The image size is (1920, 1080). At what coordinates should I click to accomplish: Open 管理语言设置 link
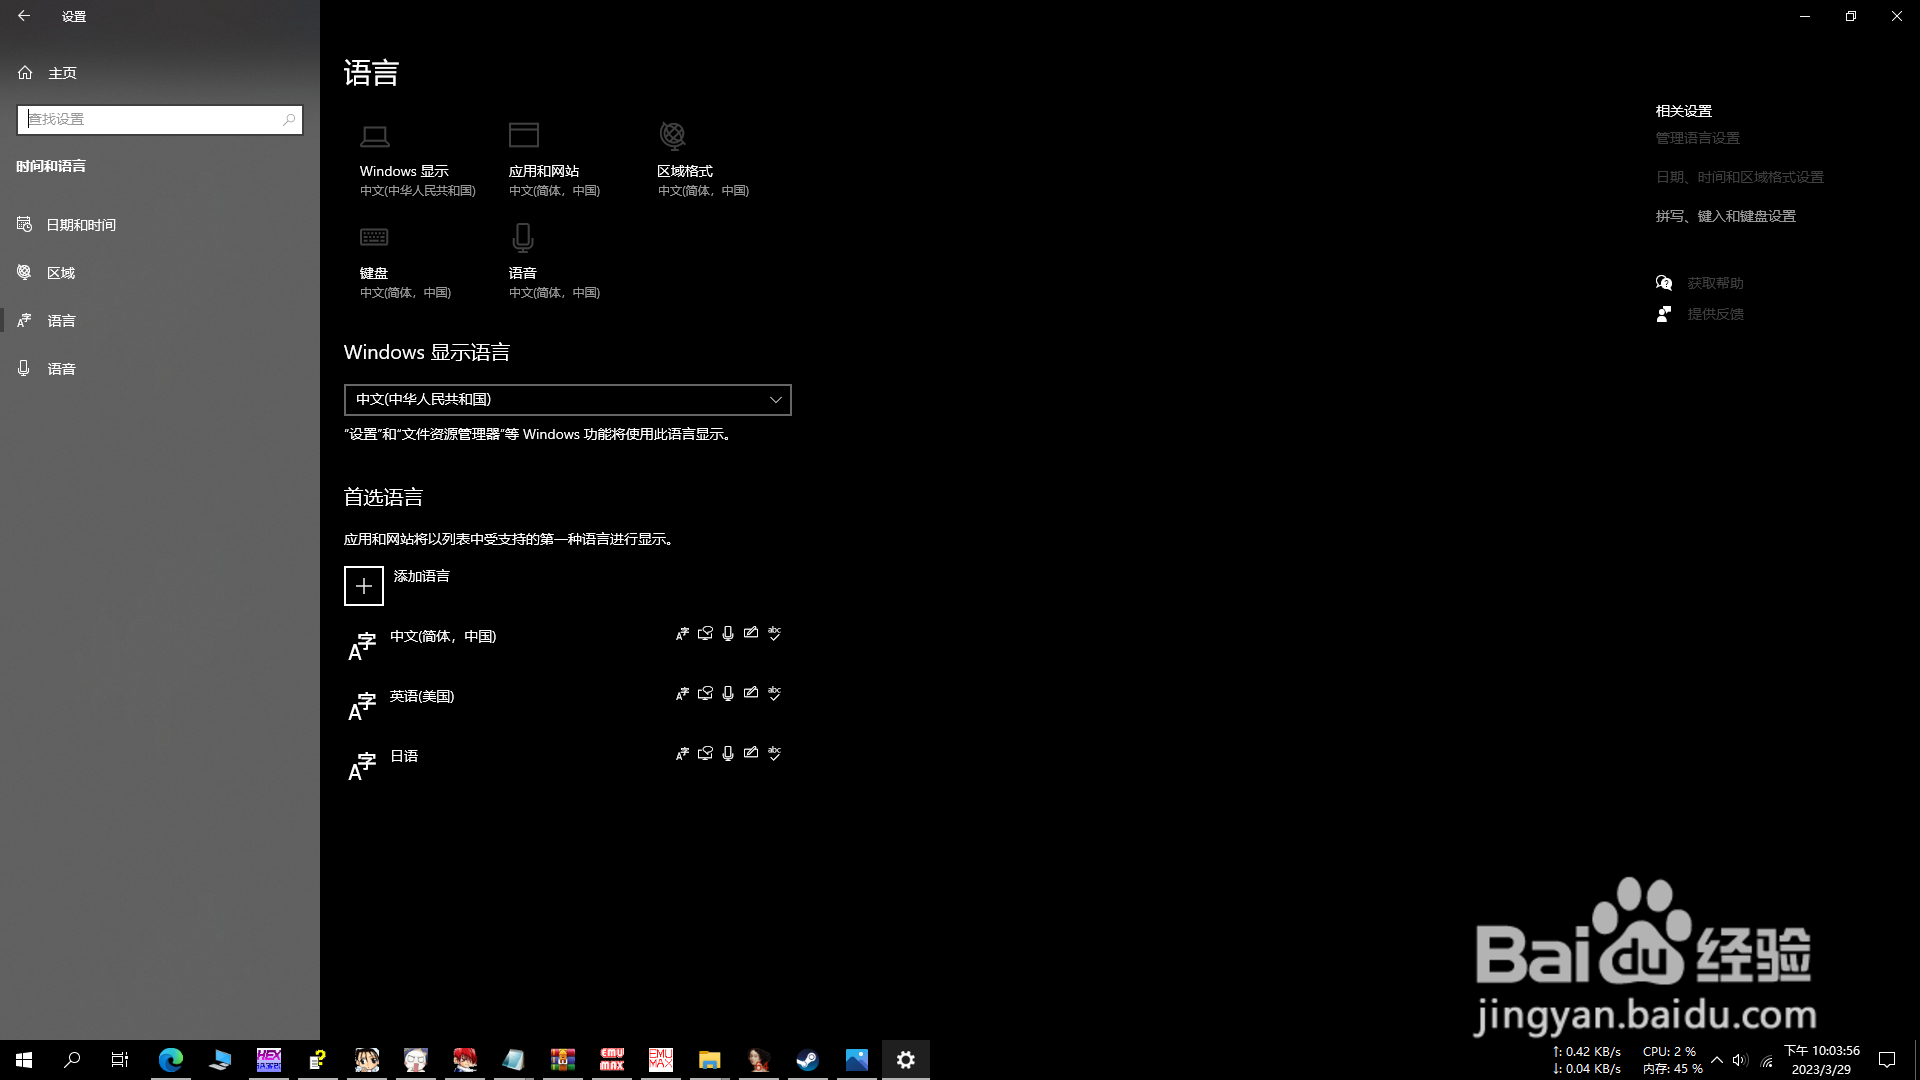pos(1695,138)
